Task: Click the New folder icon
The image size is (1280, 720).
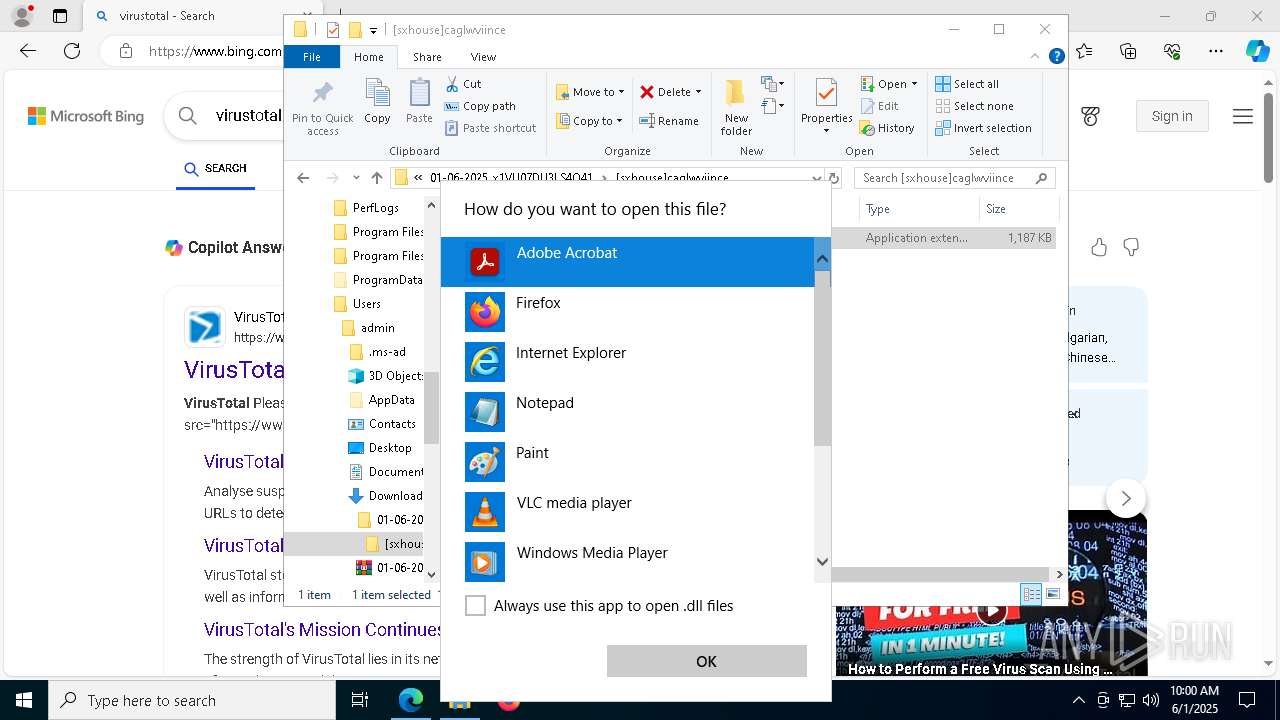Action: [736, 107]
